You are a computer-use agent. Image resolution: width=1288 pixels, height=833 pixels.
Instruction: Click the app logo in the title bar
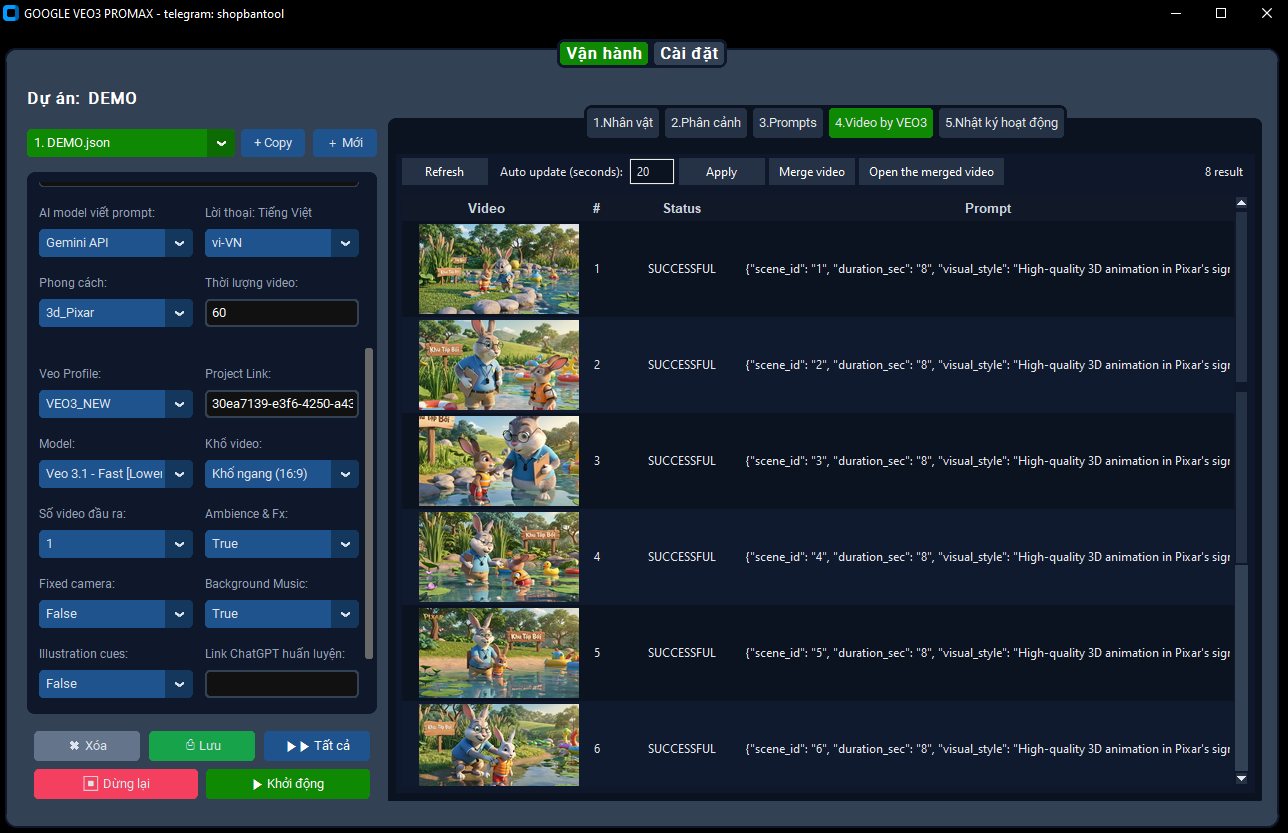pyautogui.click(x=14, y=13)
